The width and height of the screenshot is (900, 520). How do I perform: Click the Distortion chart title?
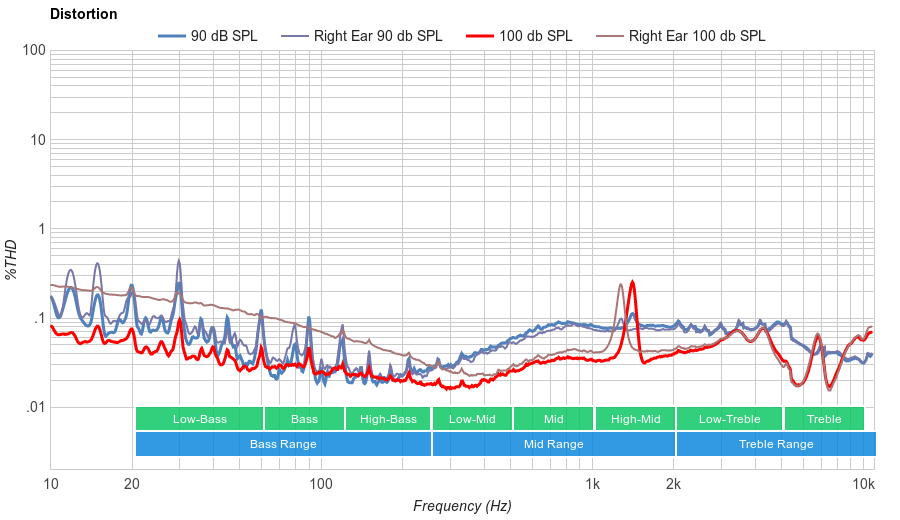(83, 14)
